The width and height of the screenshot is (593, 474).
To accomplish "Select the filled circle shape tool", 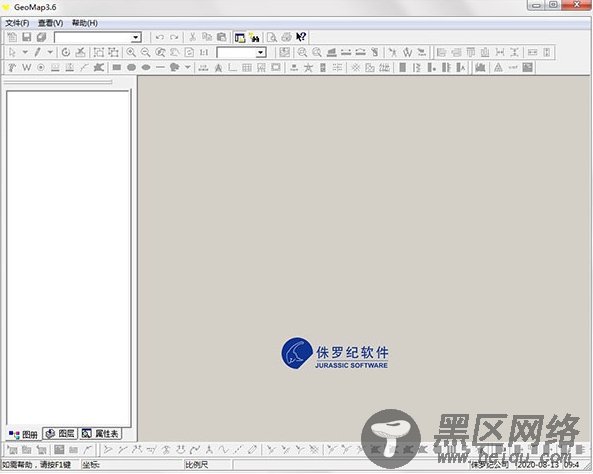I will coord(131,68).
